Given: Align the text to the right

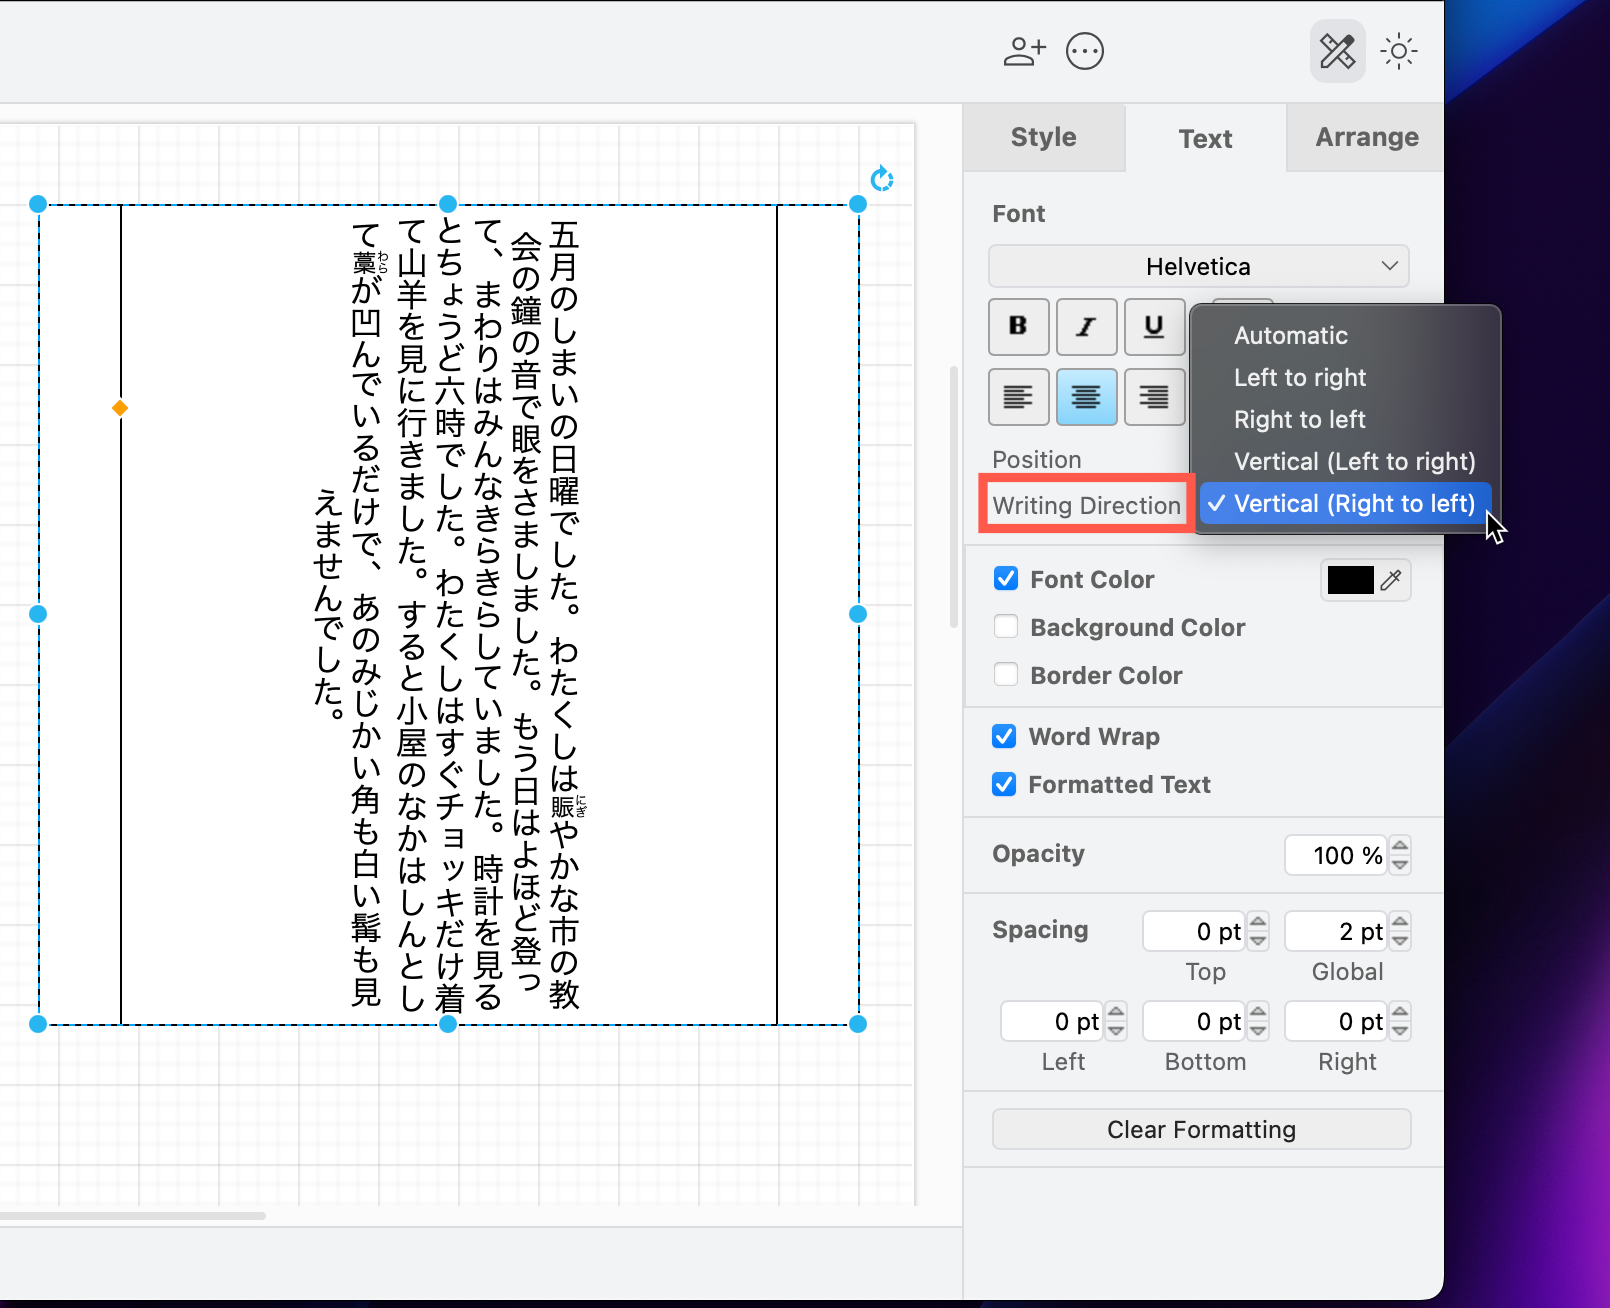Looking at the screenshot, I should pyautogui.click(x=1154, y=397).
